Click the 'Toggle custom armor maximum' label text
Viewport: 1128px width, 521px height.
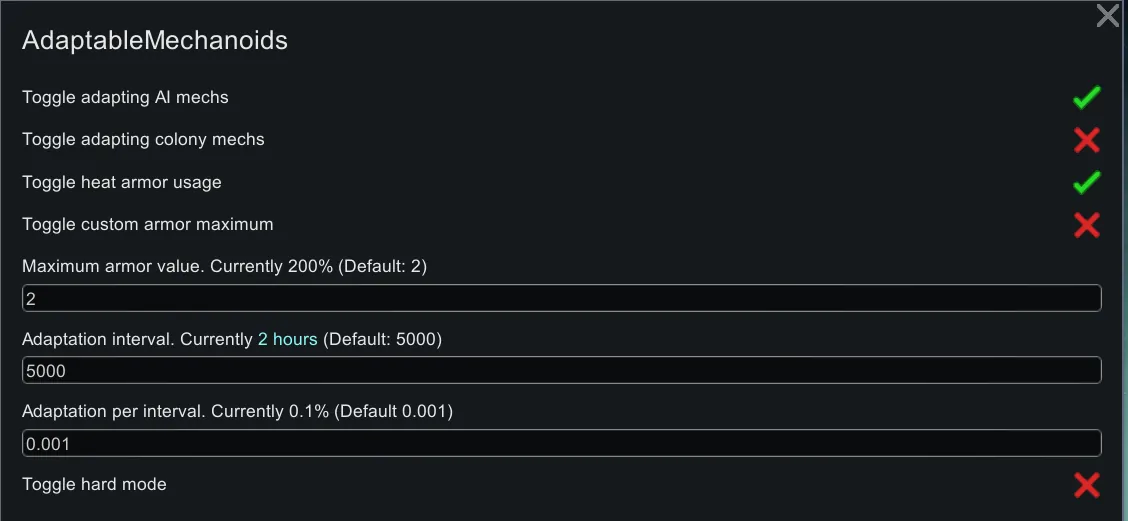coord(147,225)
